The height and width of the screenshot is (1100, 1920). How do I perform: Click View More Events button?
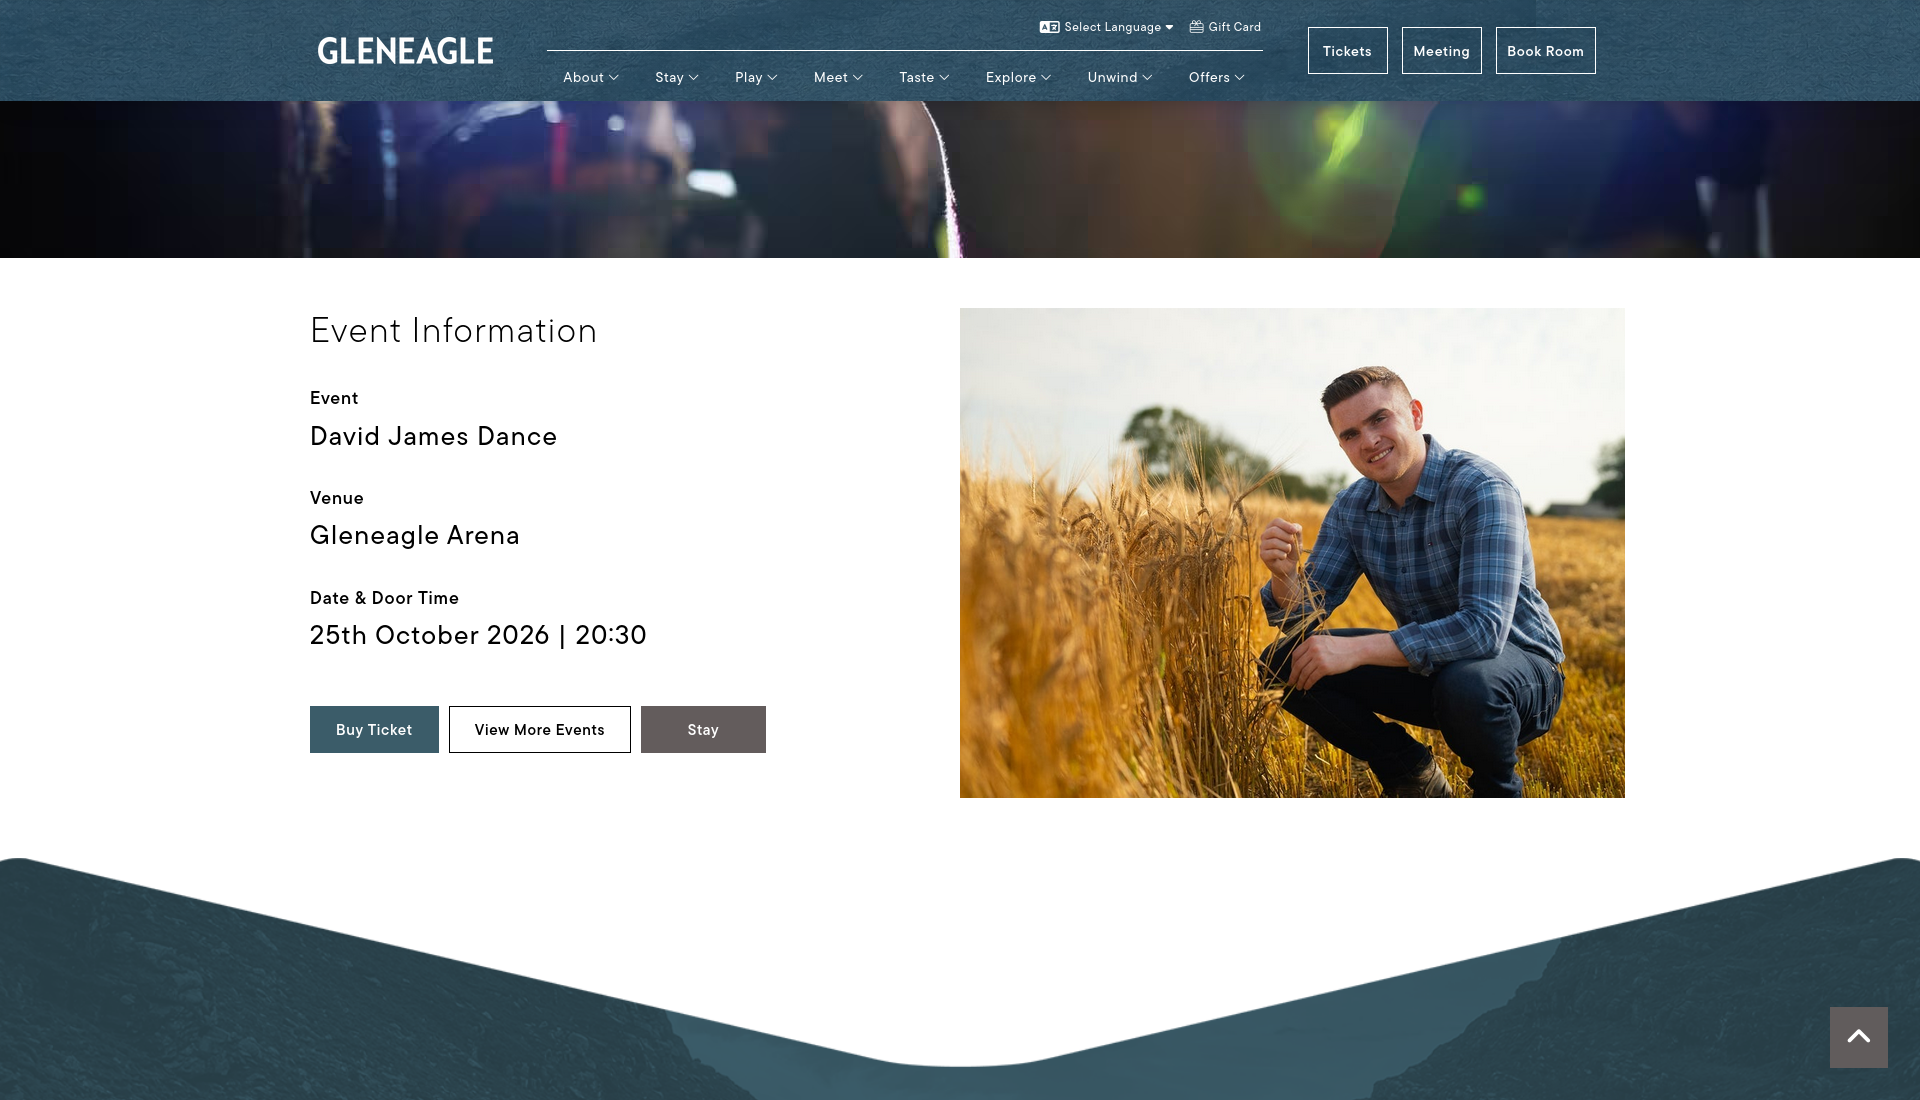coord(540,730)
